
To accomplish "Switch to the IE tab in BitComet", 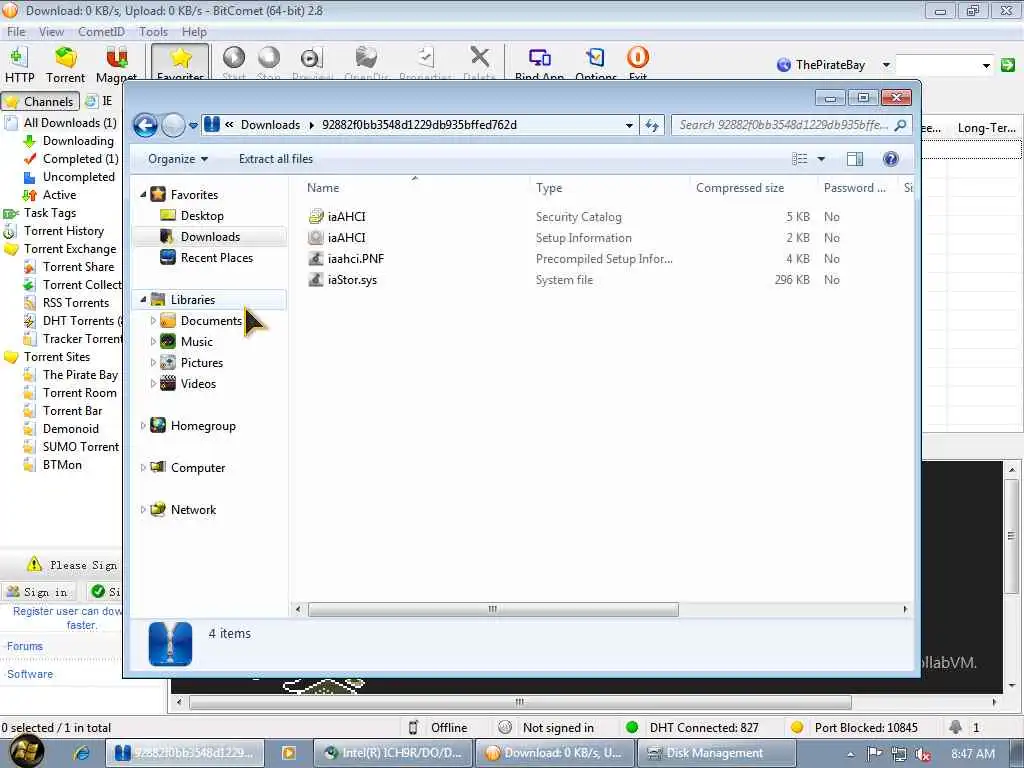I will point(99,101).
